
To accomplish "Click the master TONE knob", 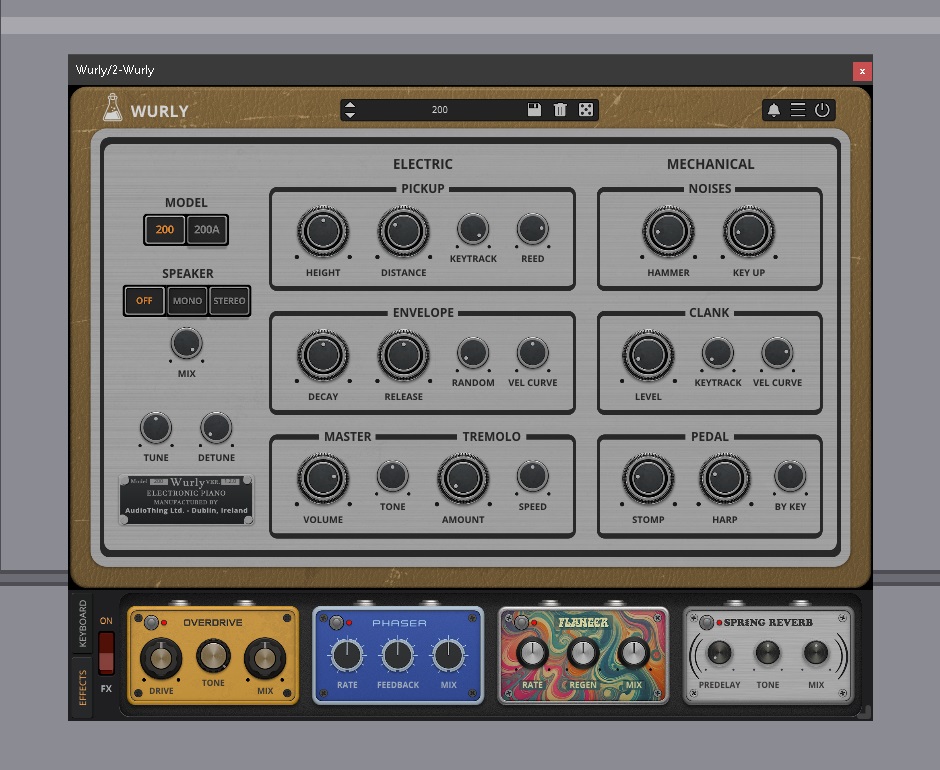I will 393,477.
